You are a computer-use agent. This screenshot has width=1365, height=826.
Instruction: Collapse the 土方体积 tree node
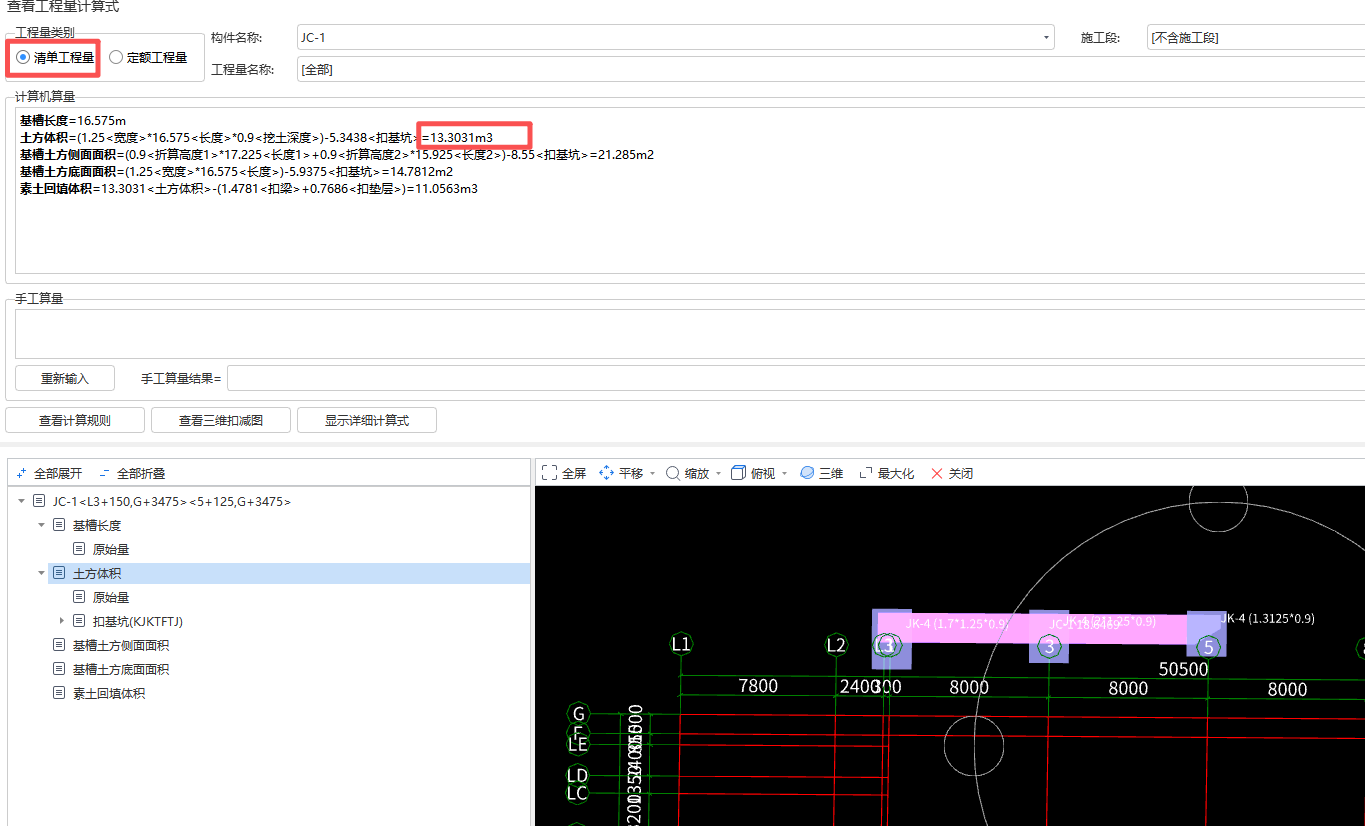41,573
